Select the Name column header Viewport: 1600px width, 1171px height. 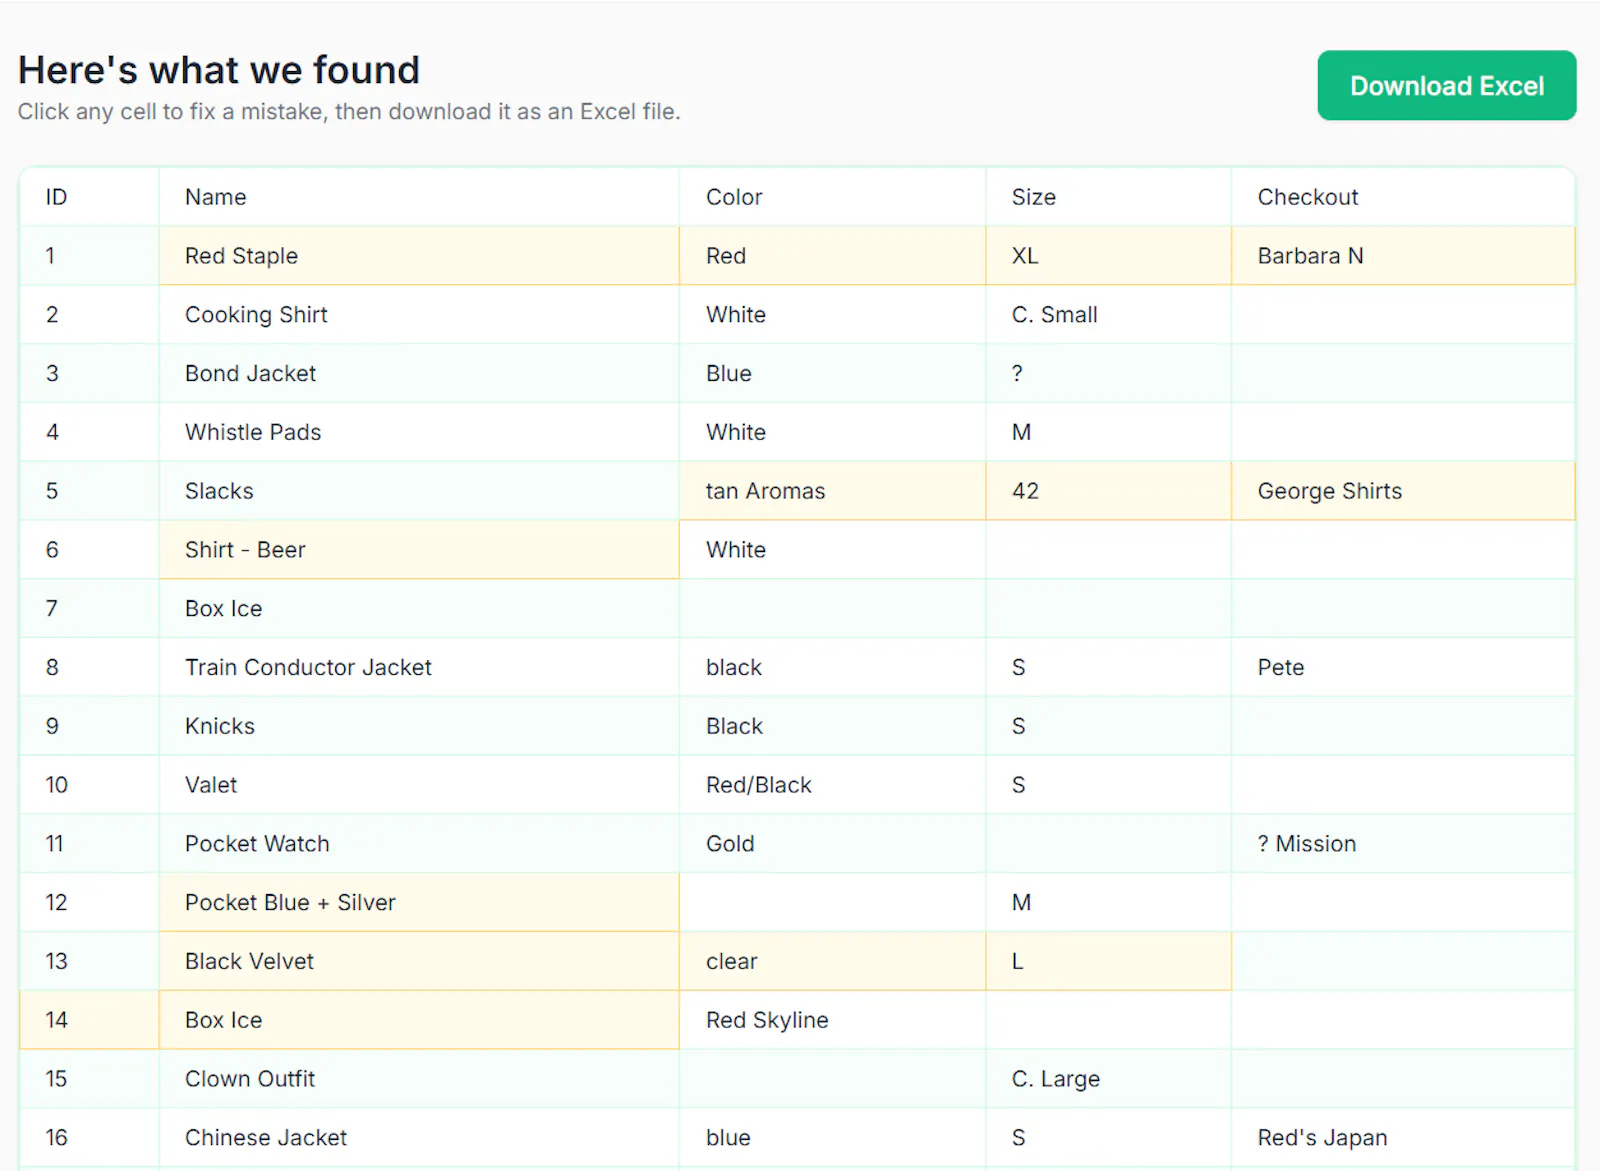pos(419,197)
